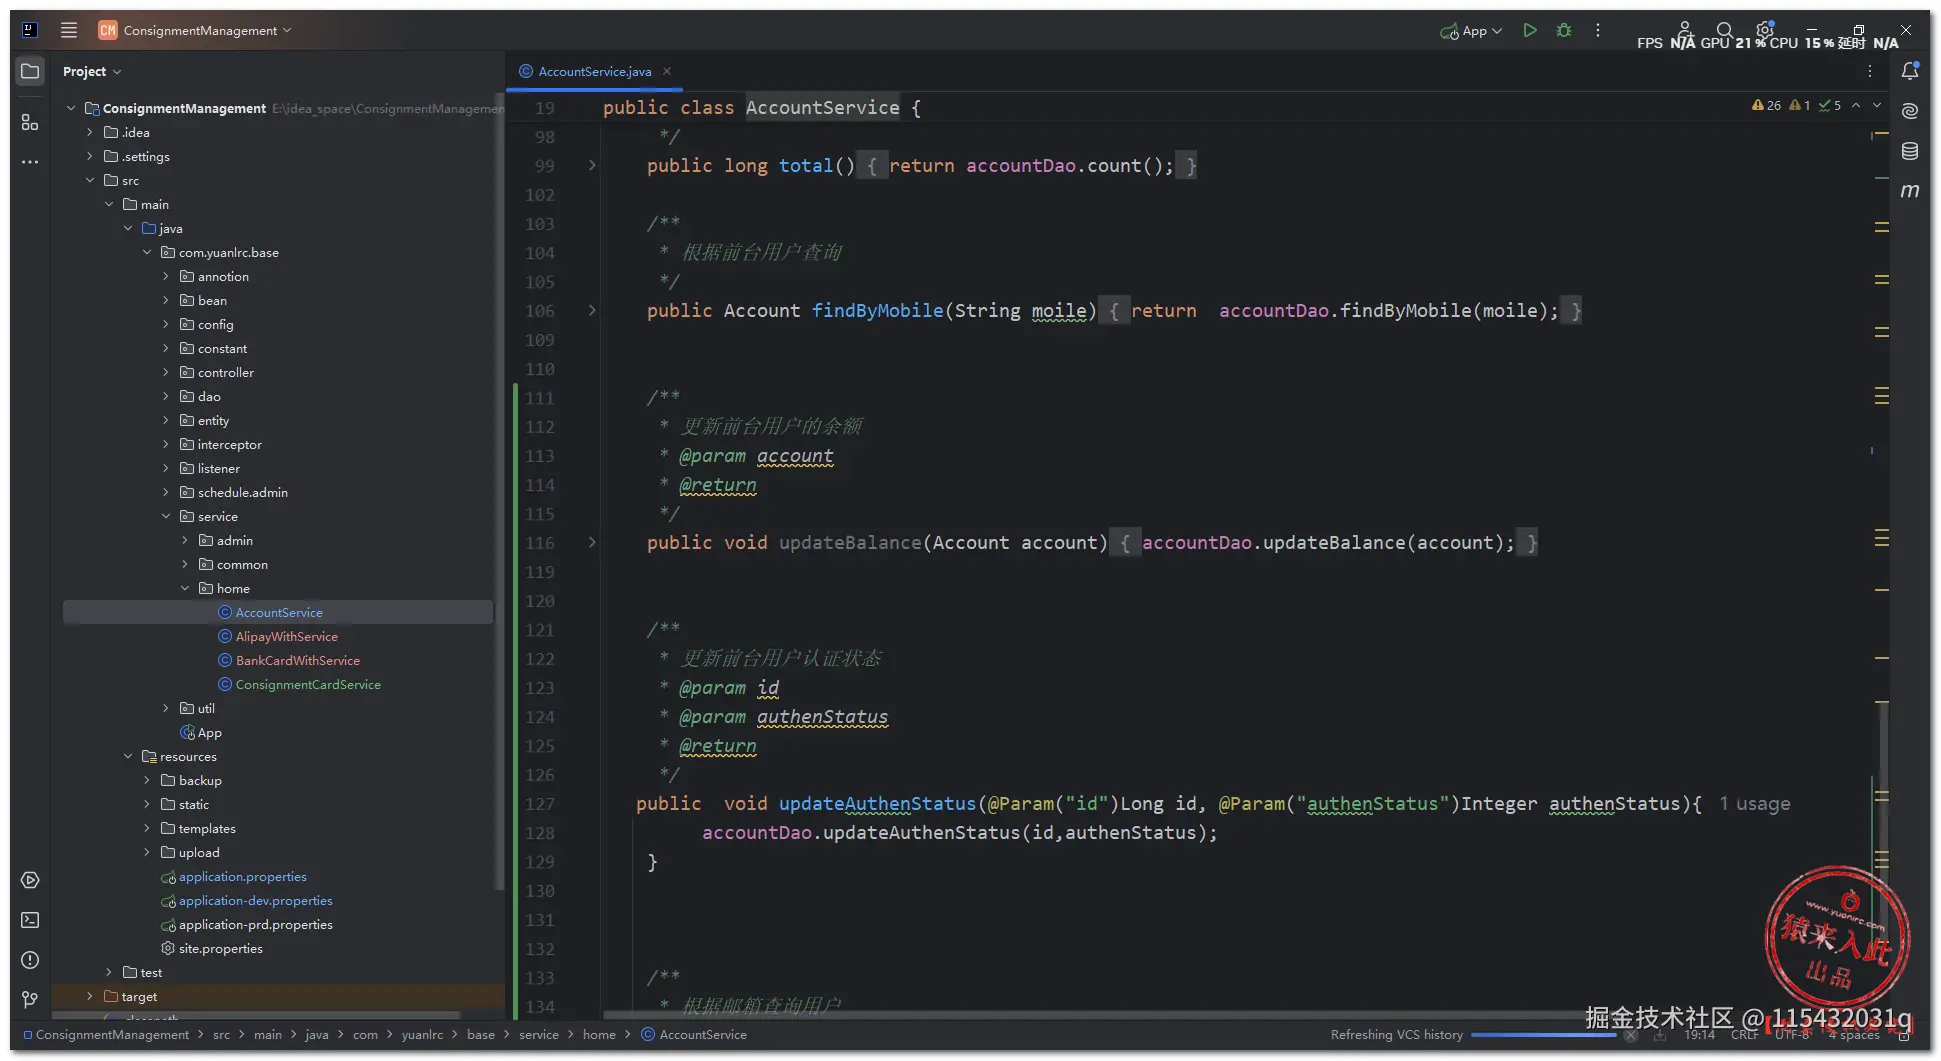Click the 'home' breadcrumb
Image resolution: width=1941 pixels, height=1061 pixels.
click(x=599, y=1035)
